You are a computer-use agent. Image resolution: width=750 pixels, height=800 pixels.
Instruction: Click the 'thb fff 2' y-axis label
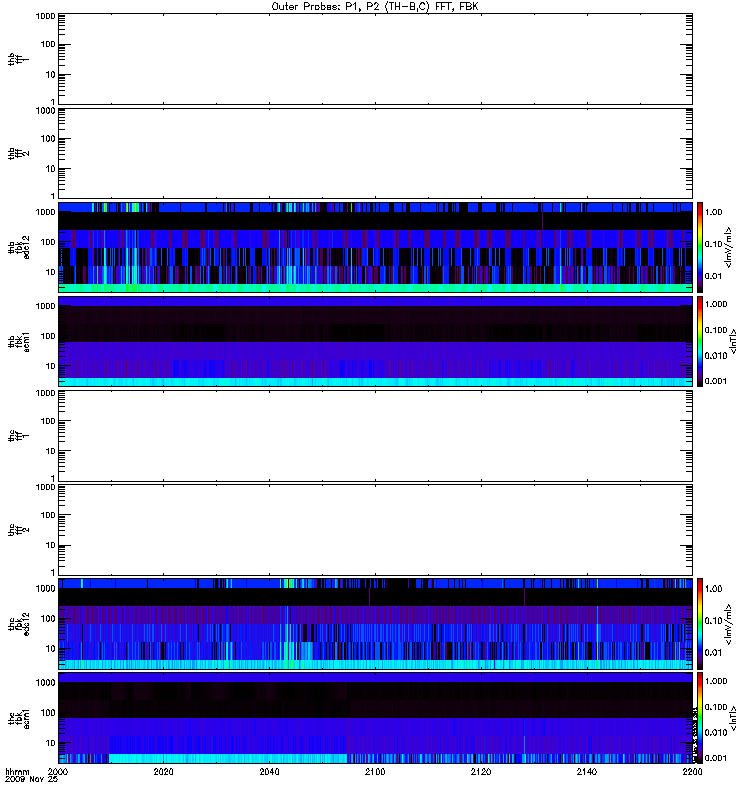(18, 154)
